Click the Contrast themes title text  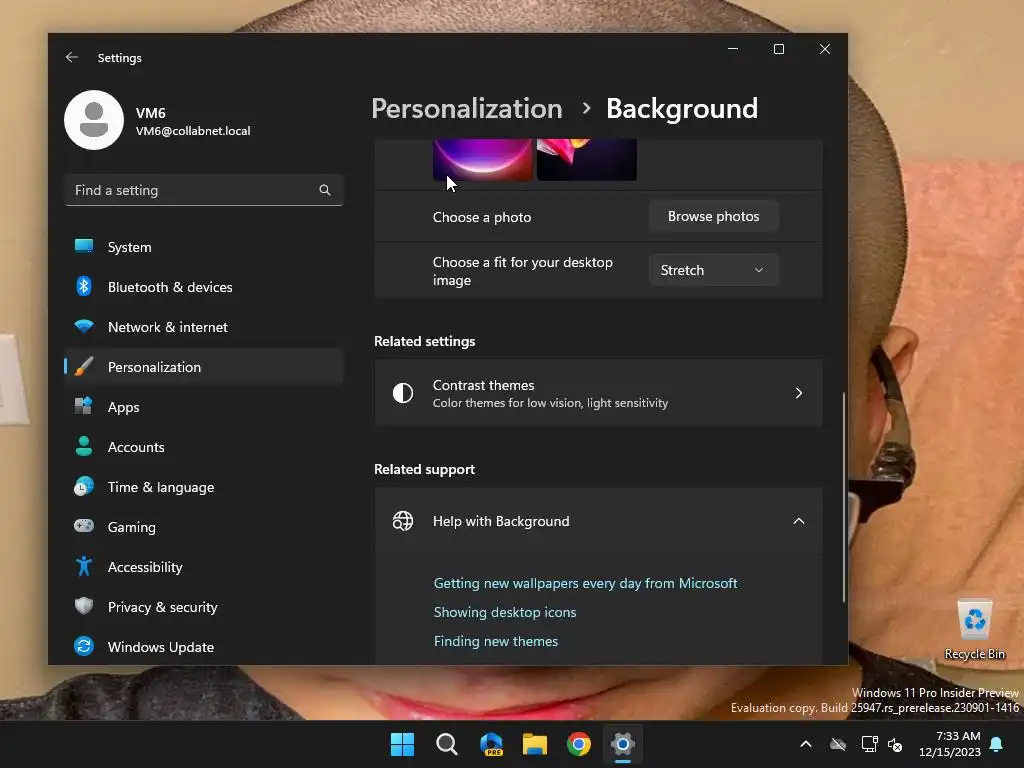point(483,385)
